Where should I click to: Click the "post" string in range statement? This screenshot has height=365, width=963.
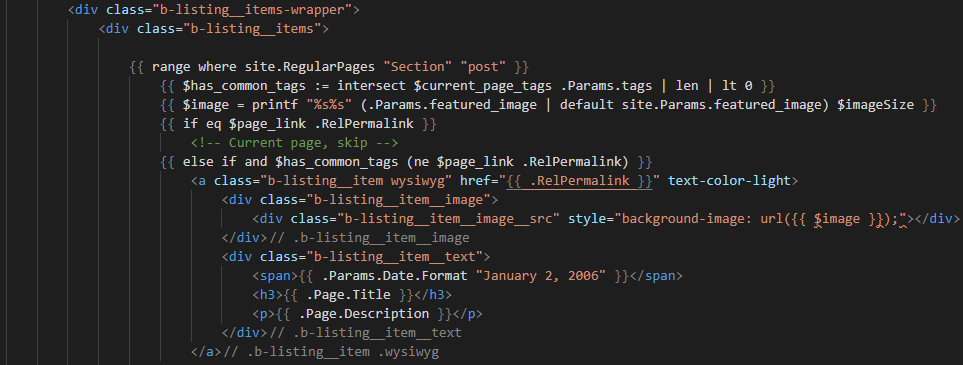pyautogui.click(x=483, y=66)
